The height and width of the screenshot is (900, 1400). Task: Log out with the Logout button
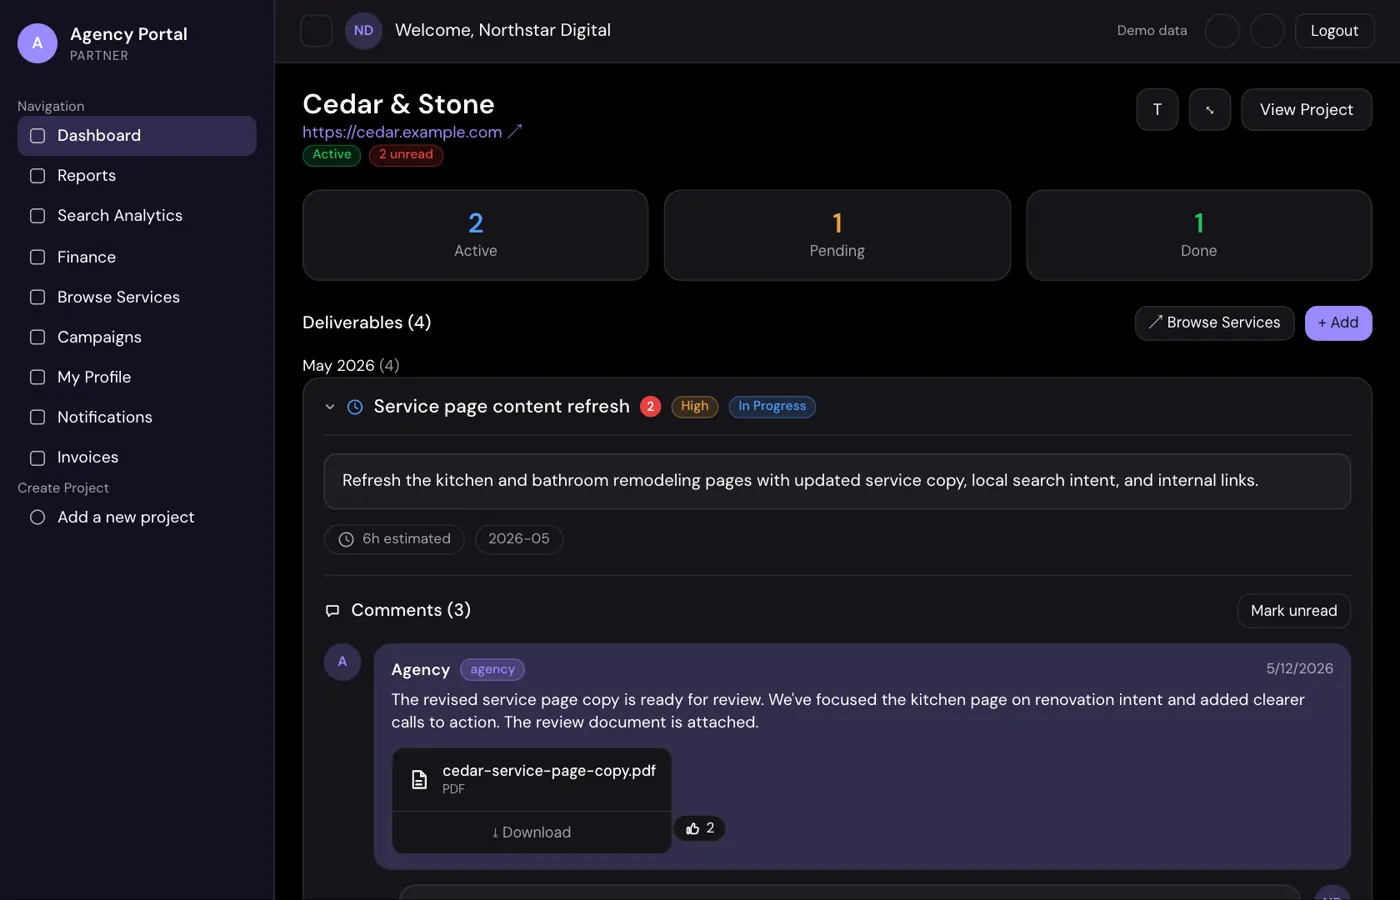[x=1334, y=31]
